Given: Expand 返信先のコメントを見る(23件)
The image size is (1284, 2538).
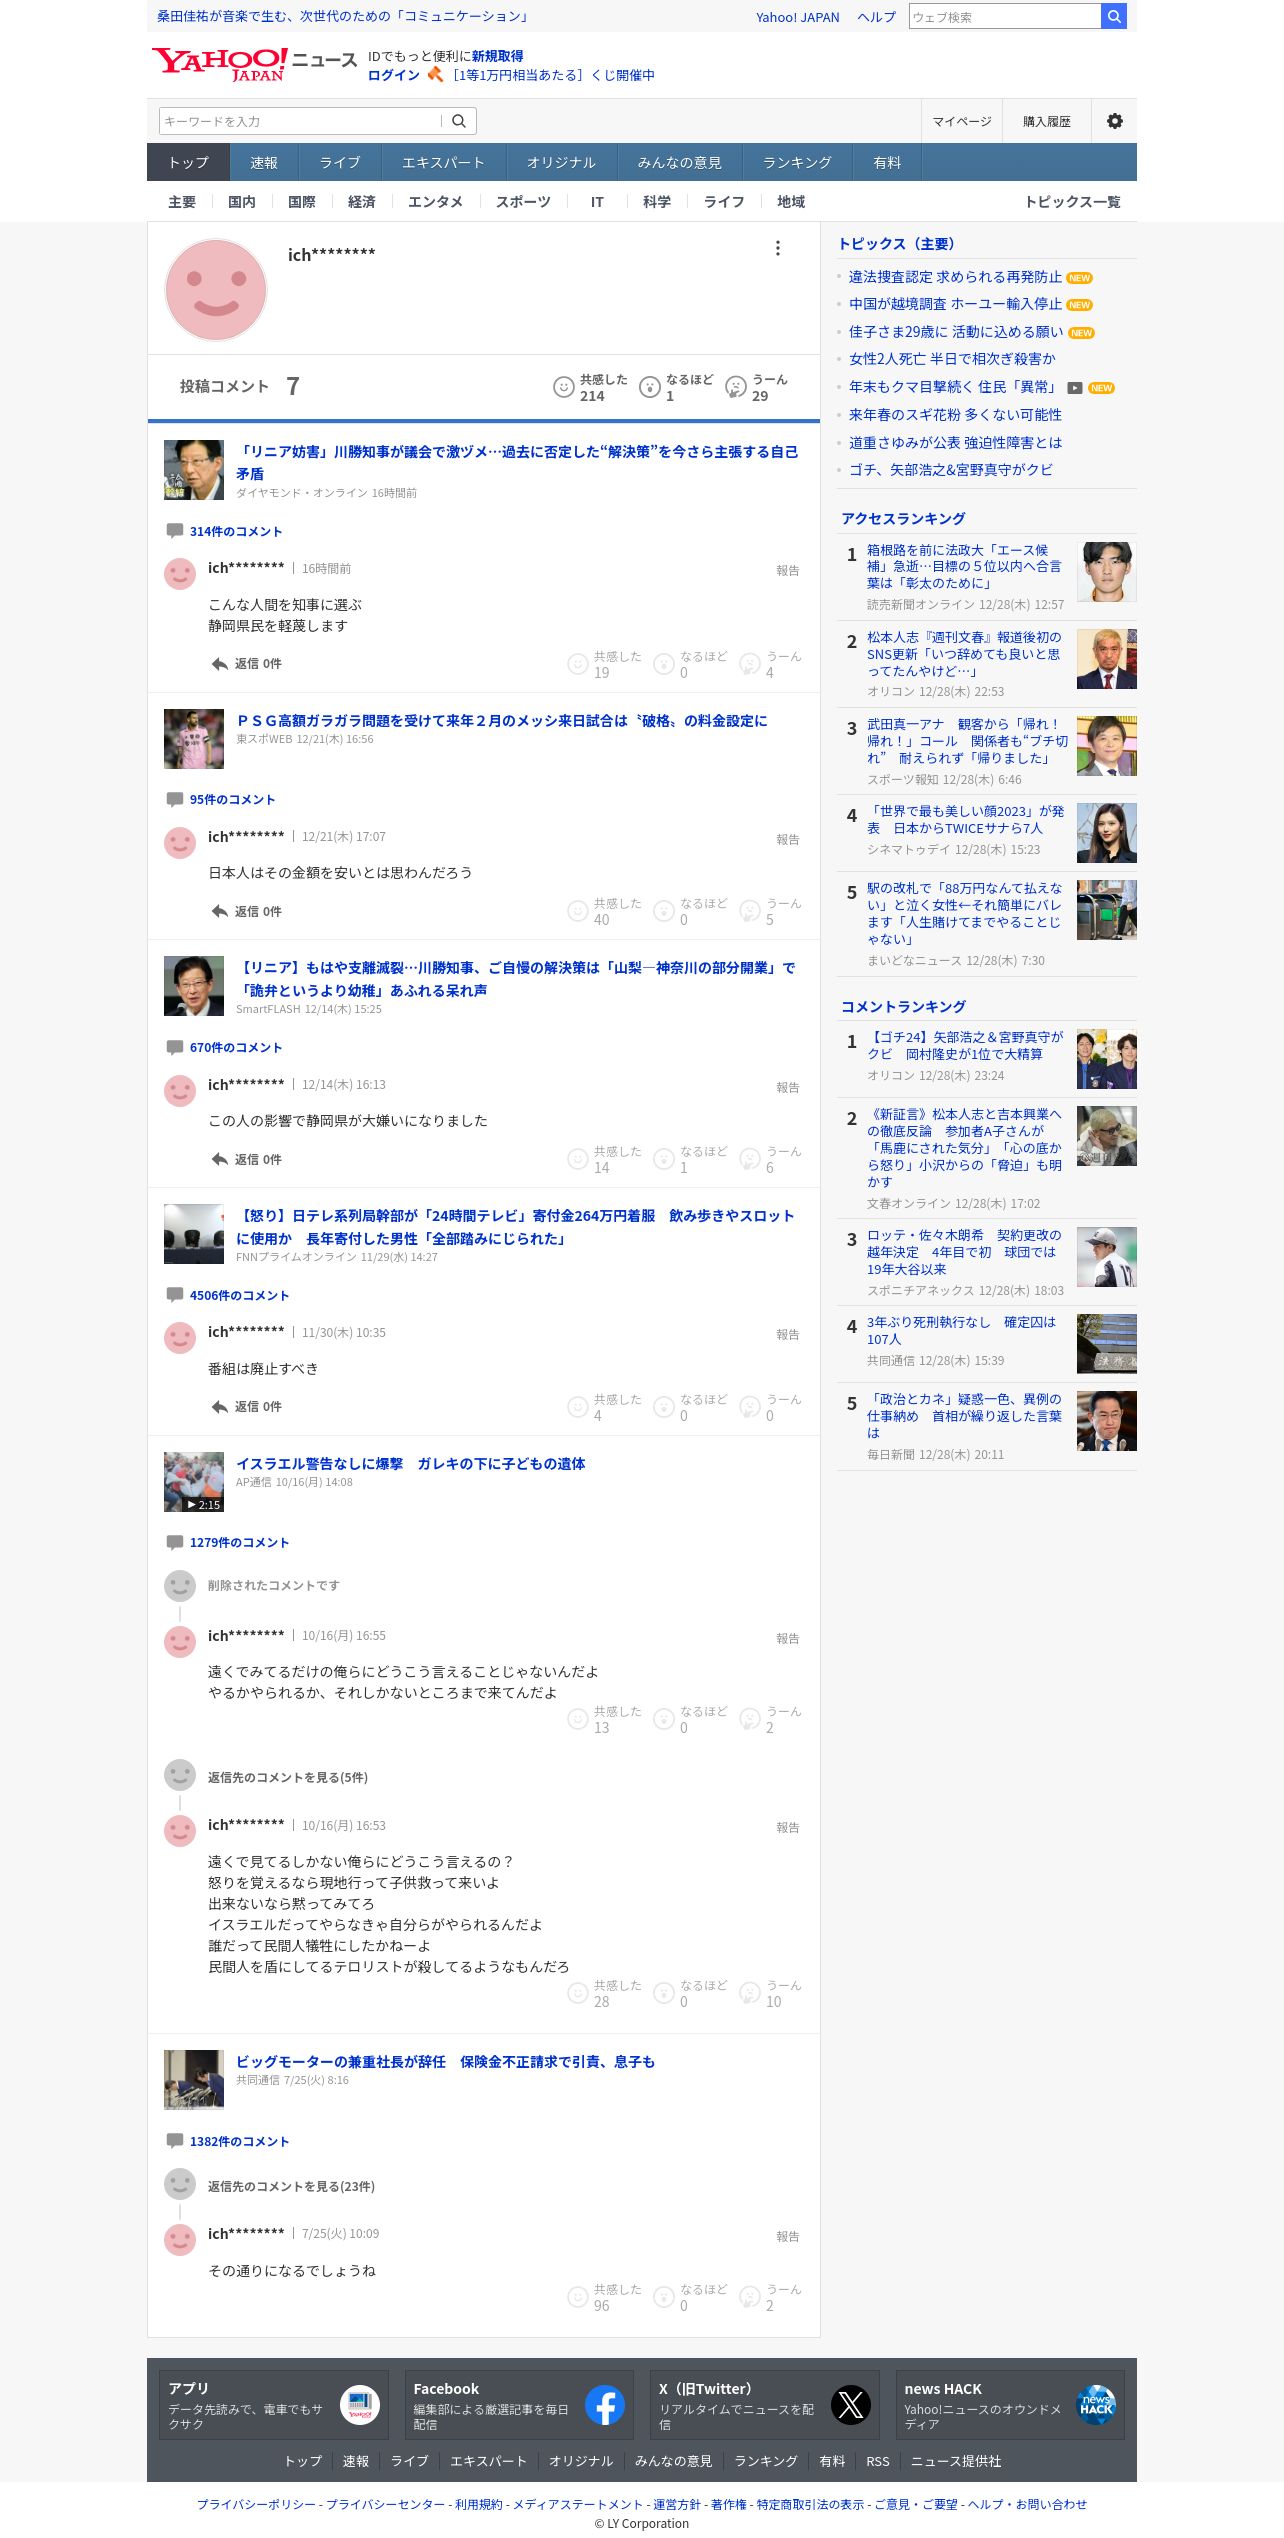Looking at the screenshot, I should (x=291, y=2187).
